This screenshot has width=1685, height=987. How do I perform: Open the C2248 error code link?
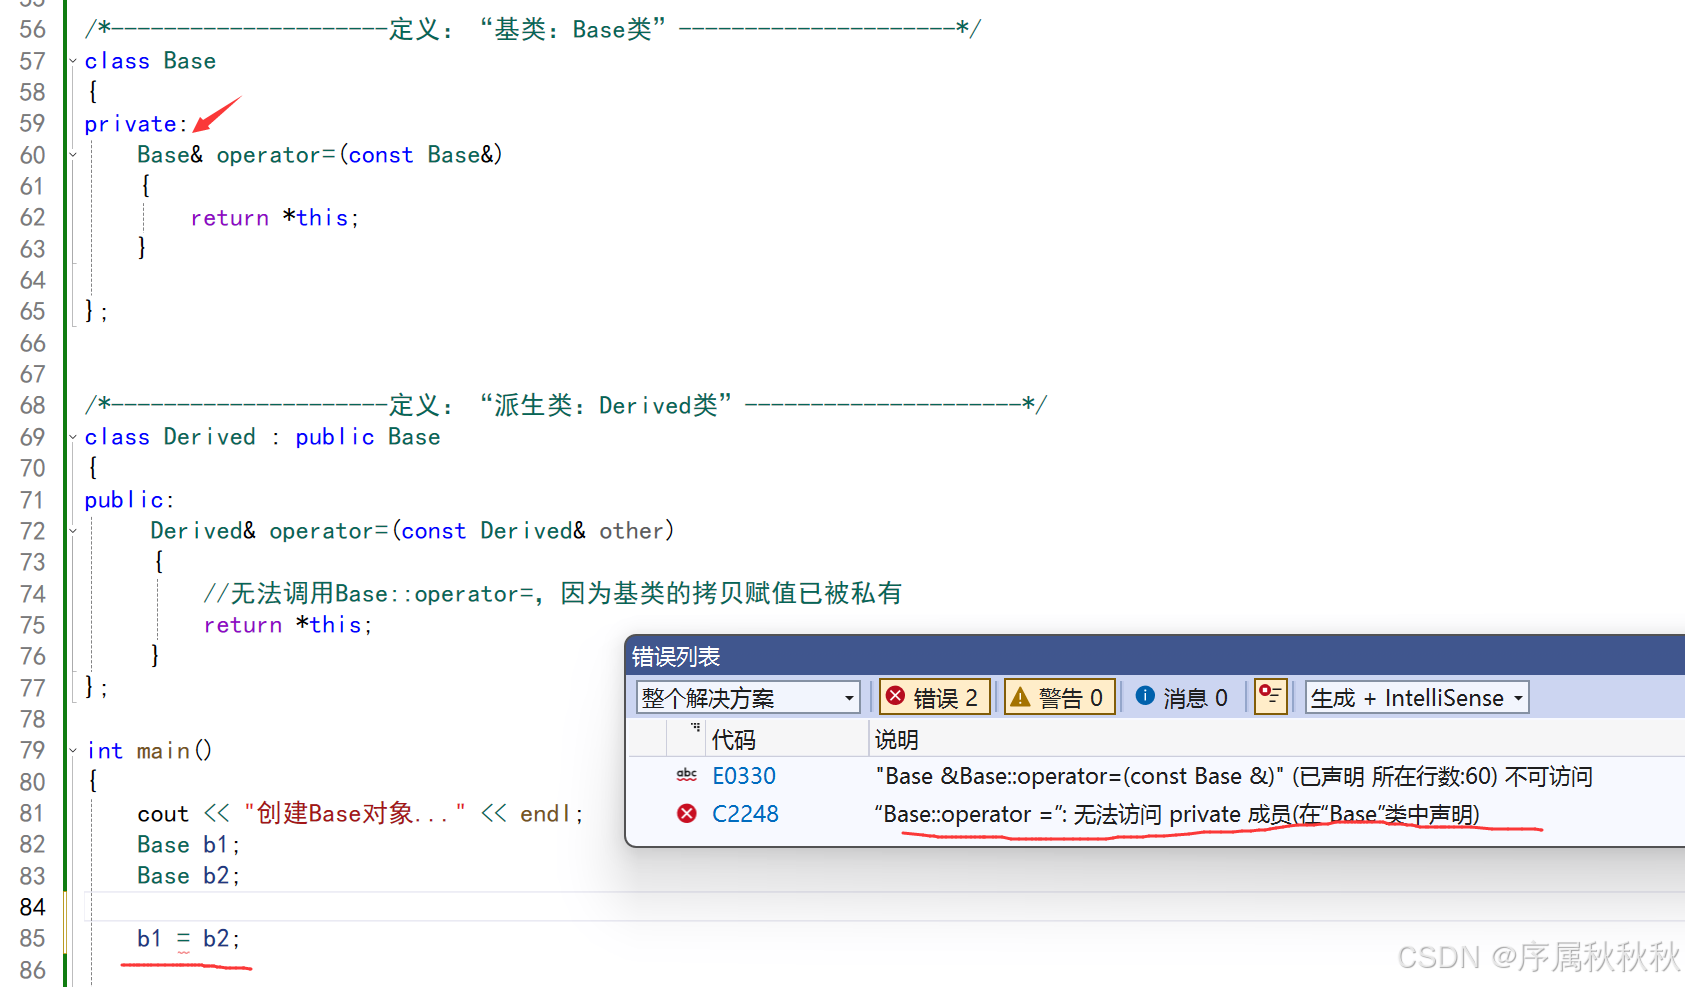(745, 813)
